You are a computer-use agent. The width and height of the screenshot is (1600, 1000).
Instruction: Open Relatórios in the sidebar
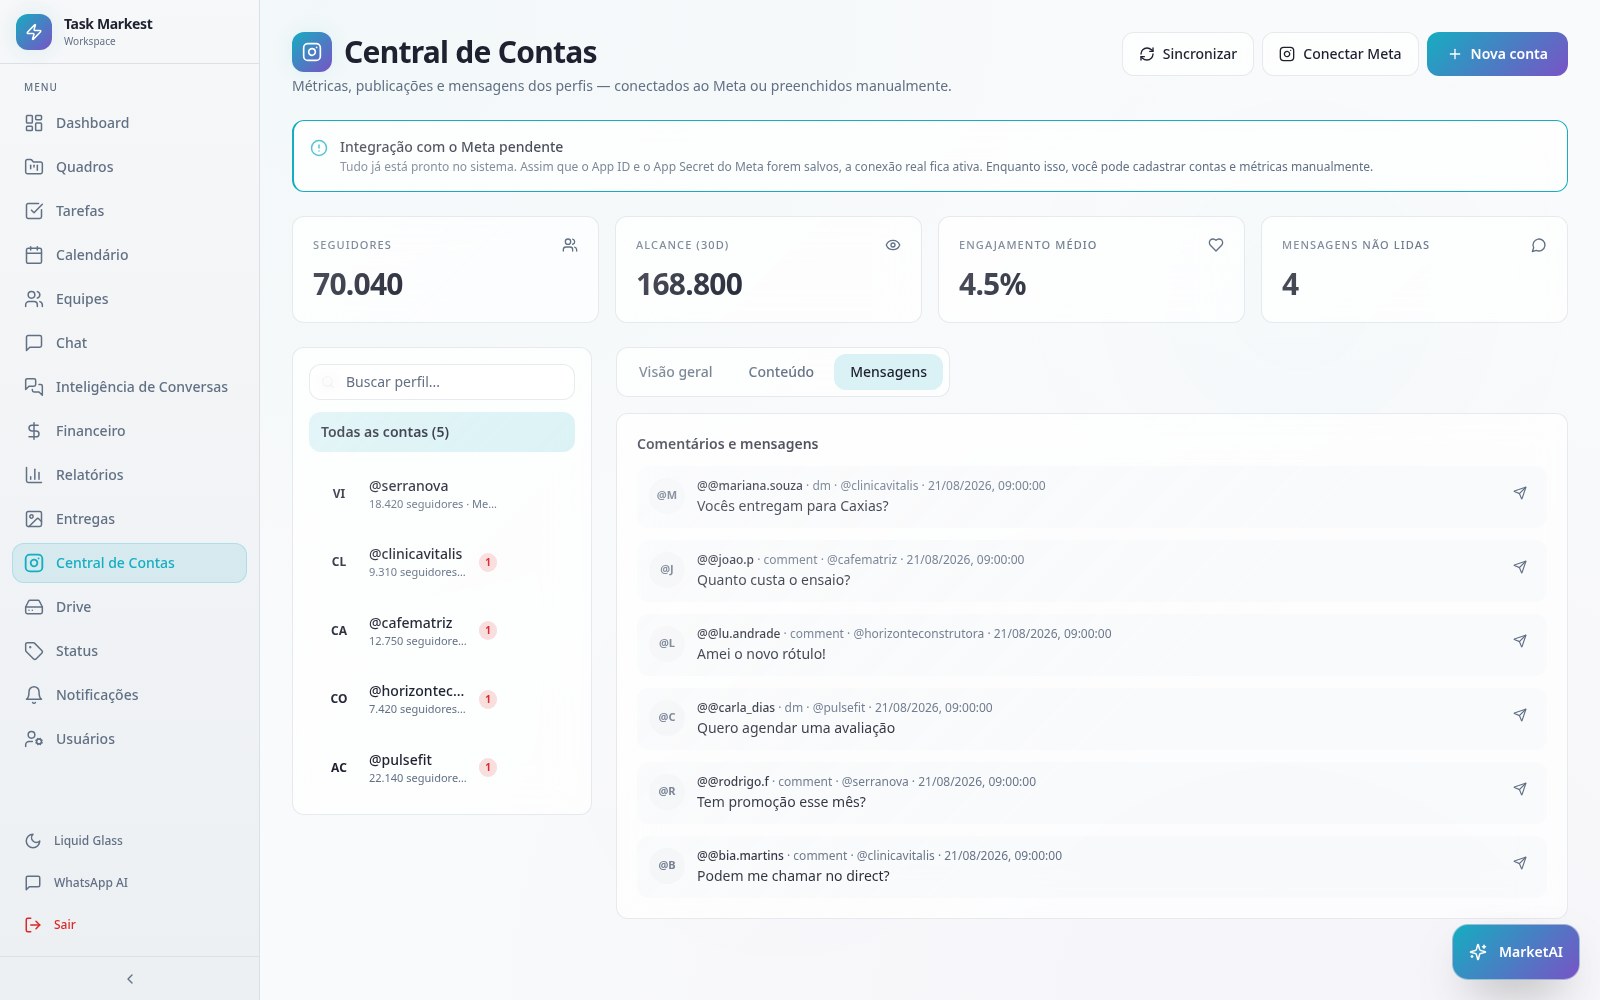(130, 475)
